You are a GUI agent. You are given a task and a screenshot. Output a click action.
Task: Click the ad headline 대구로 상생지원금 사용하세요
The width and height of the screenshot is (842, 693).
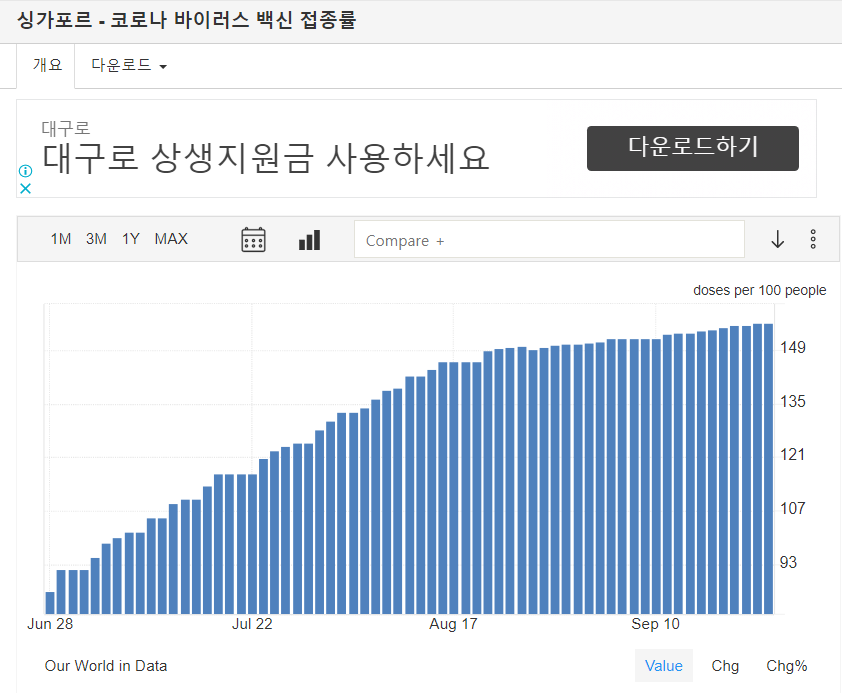point(265,158)
